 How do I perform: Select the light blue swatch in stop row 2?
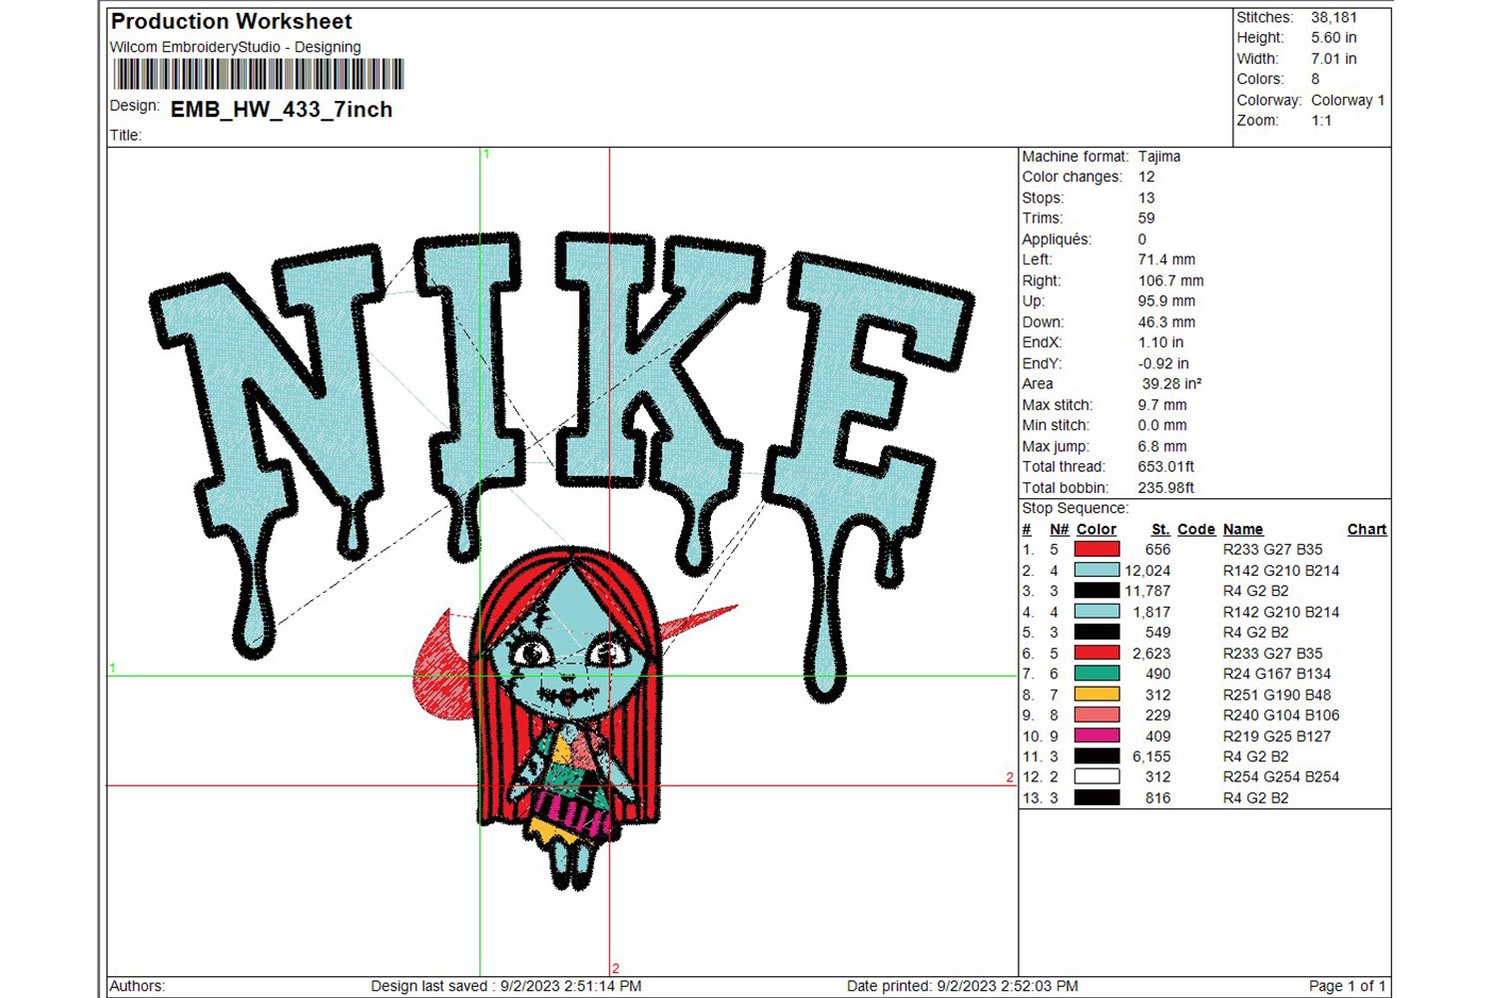(x=1097, y=570)
